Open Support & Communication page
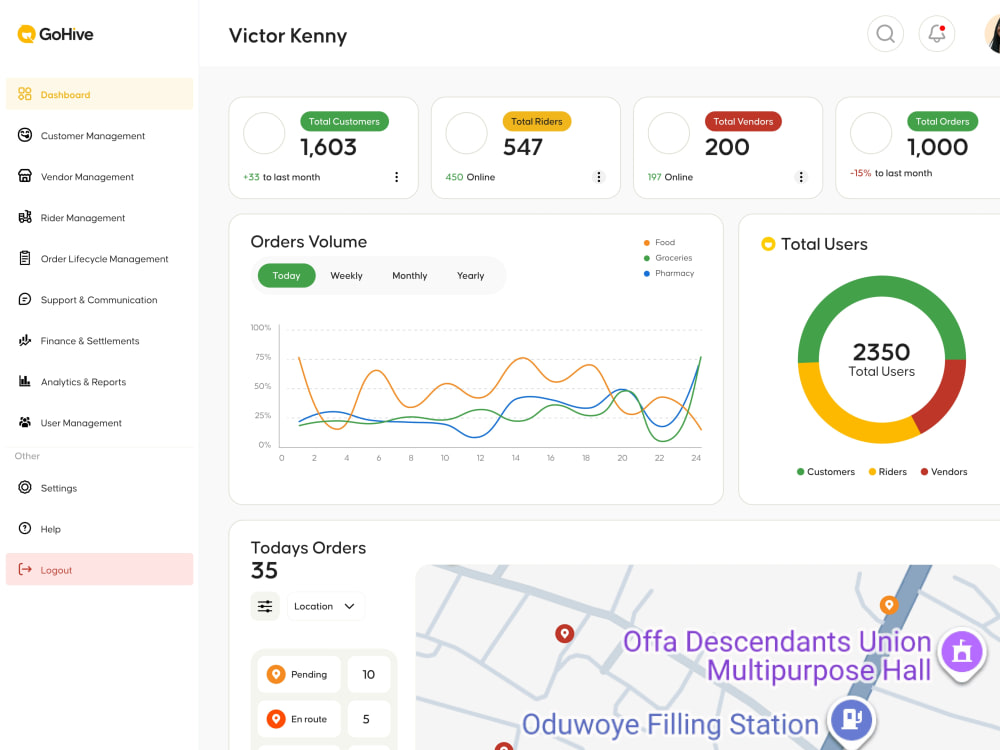The image size is (1000, 750). 99,300
